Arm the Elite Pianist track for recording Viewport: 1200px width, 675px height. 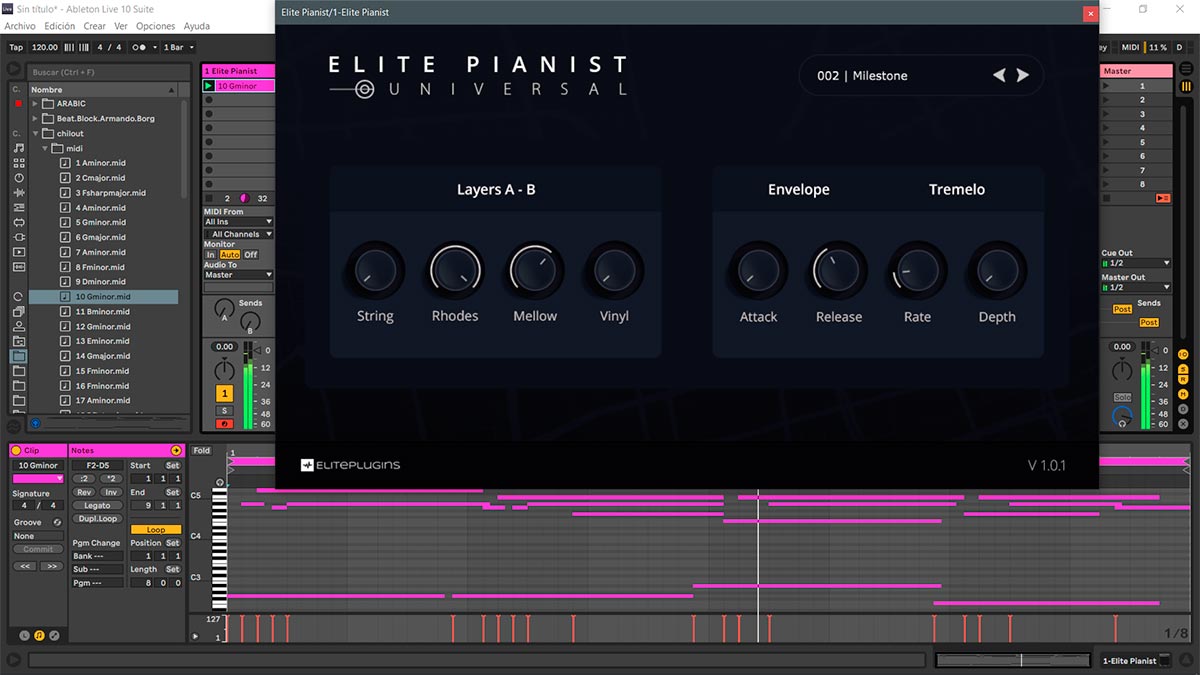tap(225, 424)
